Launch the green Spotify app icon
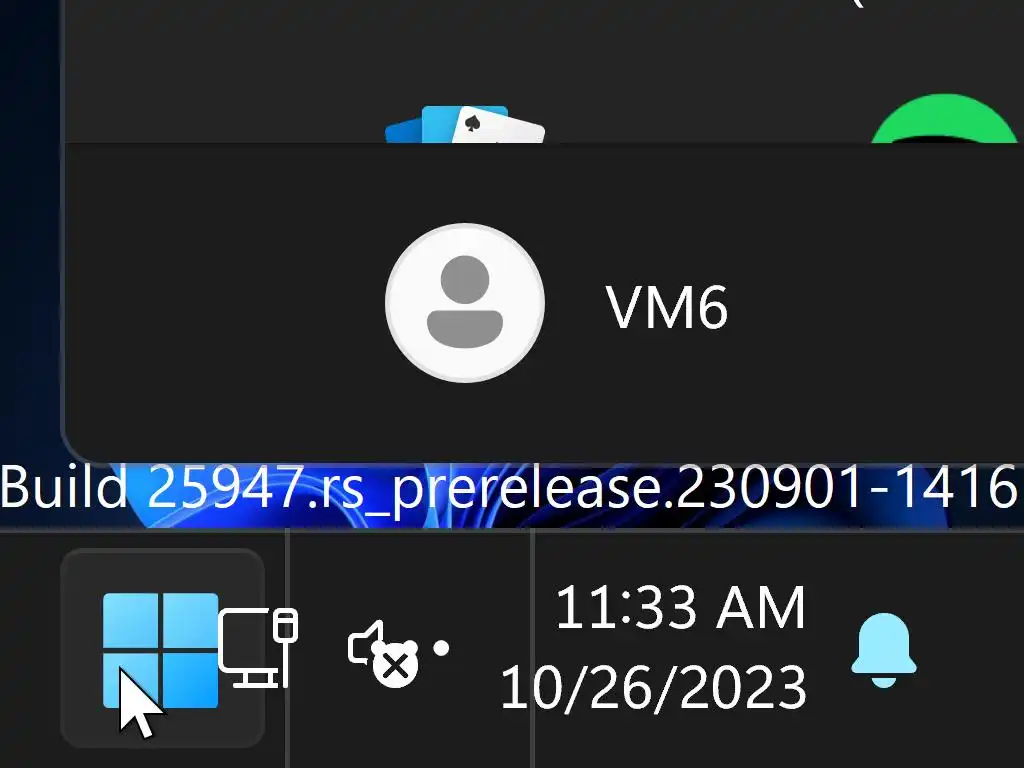 coord(944,119)
